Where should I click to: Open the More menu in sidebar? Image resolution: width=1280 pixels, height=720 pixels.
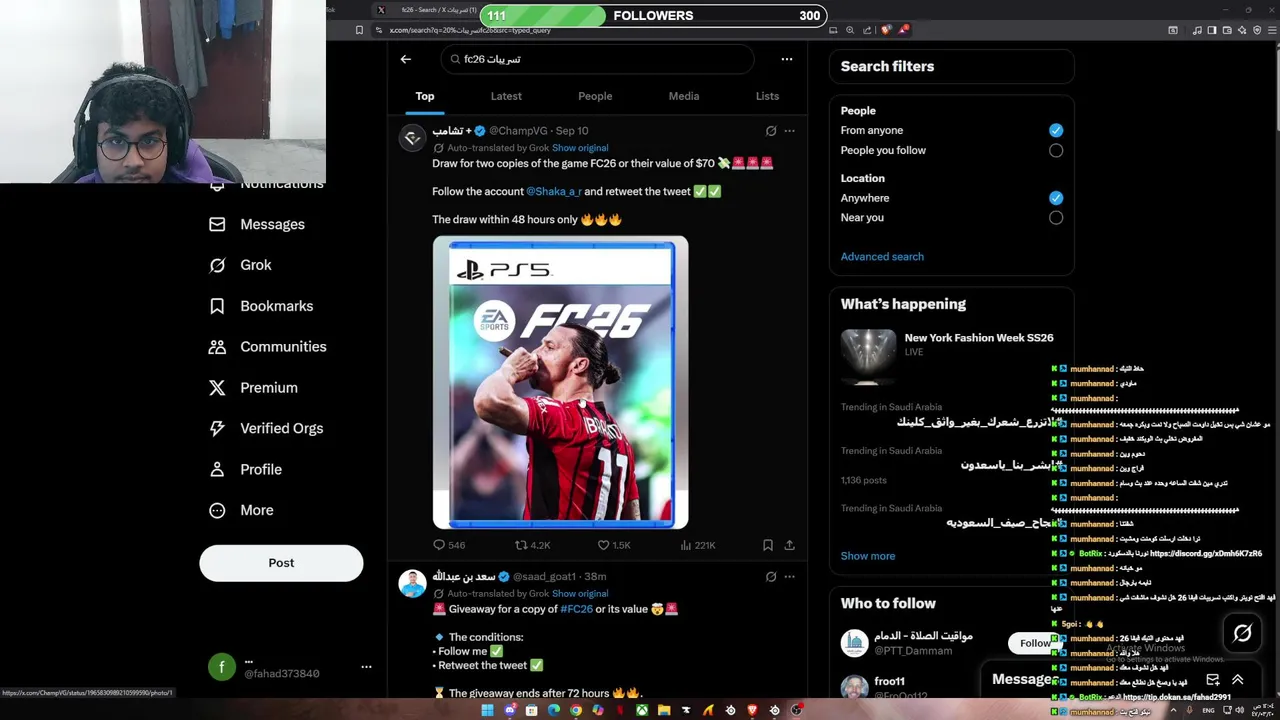(240, 510)
